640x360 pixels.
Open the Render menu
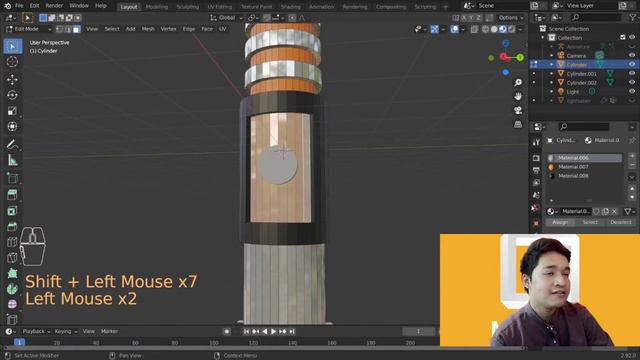coord(54,6)
